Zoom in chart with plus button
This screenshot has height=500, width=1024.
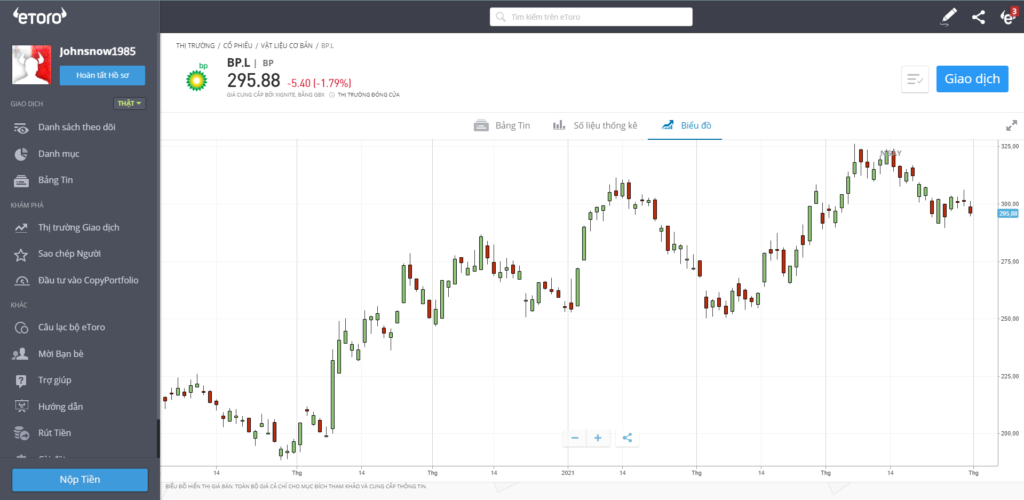(x=598, y=438)
